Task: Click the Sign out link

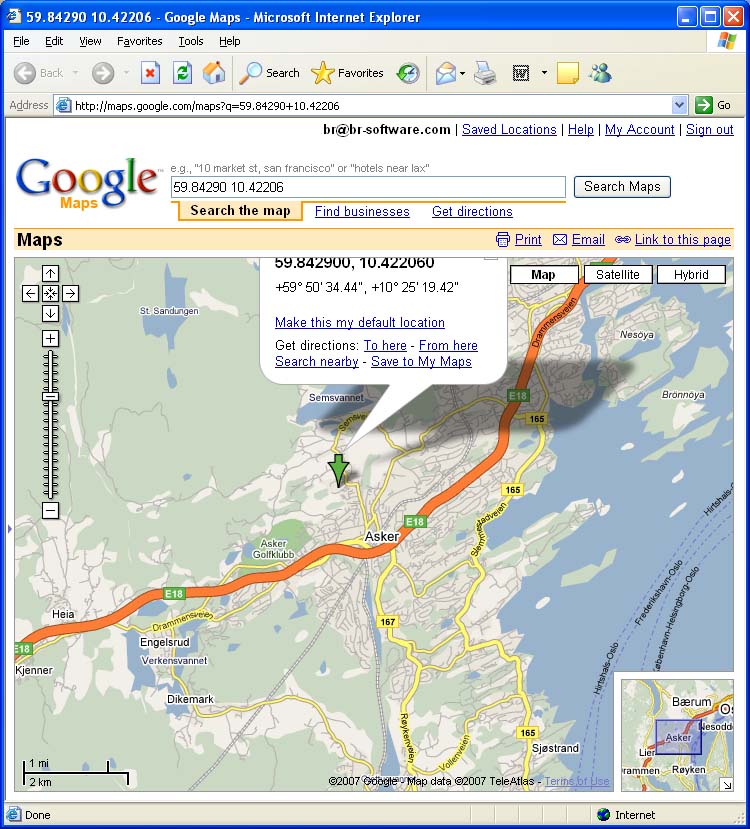Action: click(709, 130)
